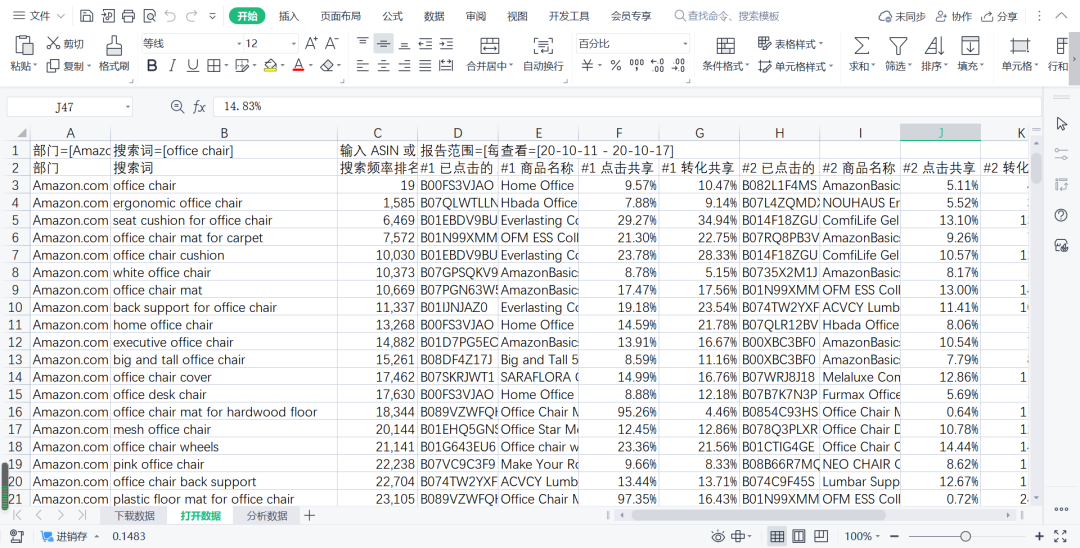Viewport: 1080px width, 548px height.
Task: Click the Copy (复制) icon
Action: click(53, 66)
